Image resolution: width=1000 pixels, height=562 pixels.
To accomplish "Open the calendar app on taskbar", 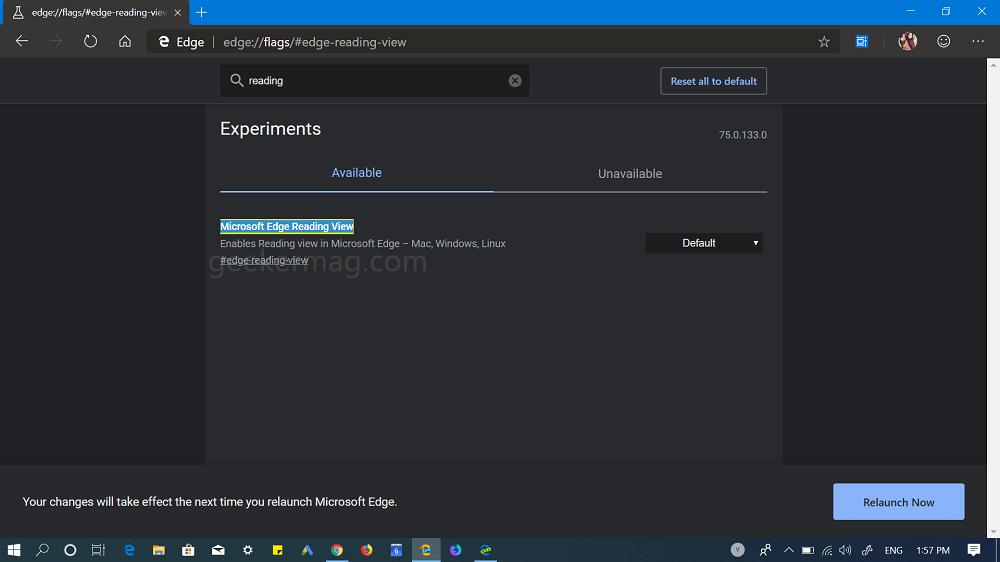I will [396, 550].
